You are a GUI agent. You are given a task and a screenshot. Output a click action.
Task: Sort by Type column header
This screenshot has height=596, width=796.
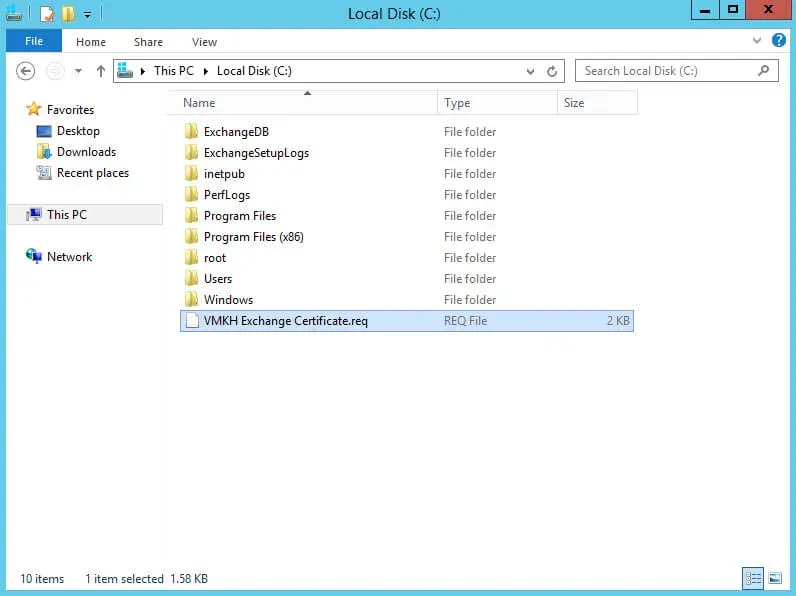click(498, 103)
